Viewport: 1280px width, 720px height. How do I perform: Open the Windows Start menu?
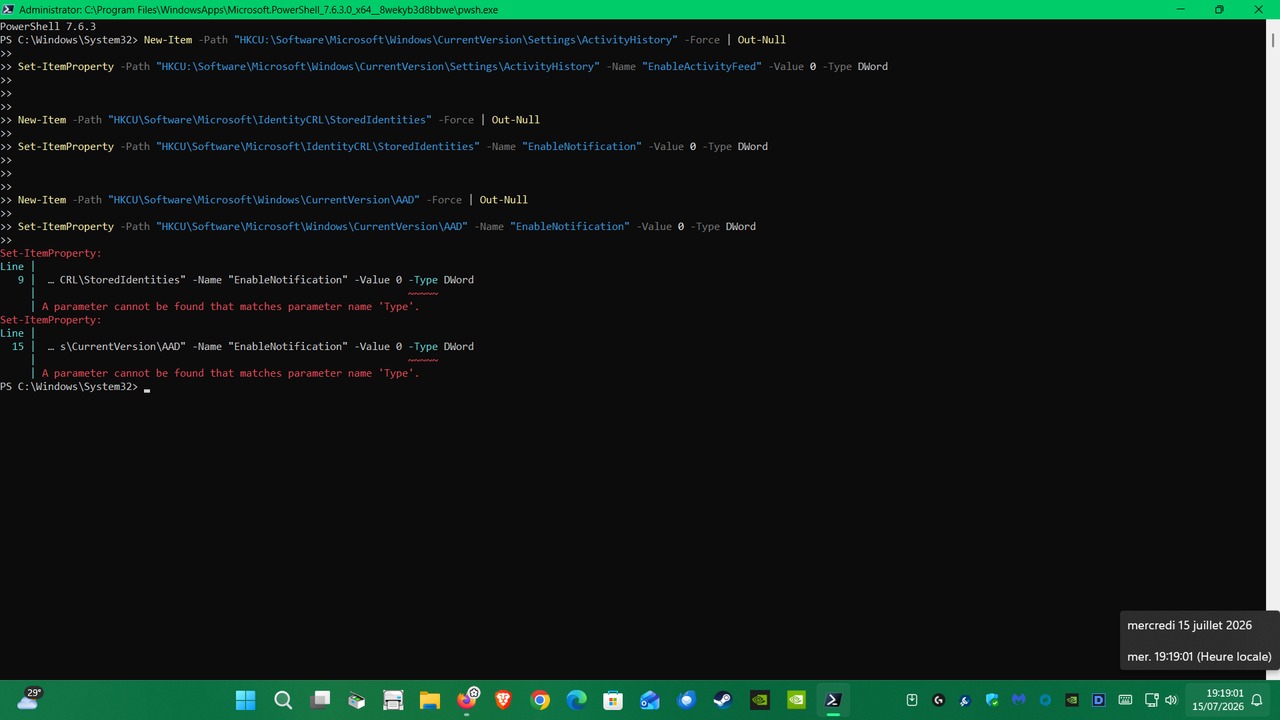[245, 700]
